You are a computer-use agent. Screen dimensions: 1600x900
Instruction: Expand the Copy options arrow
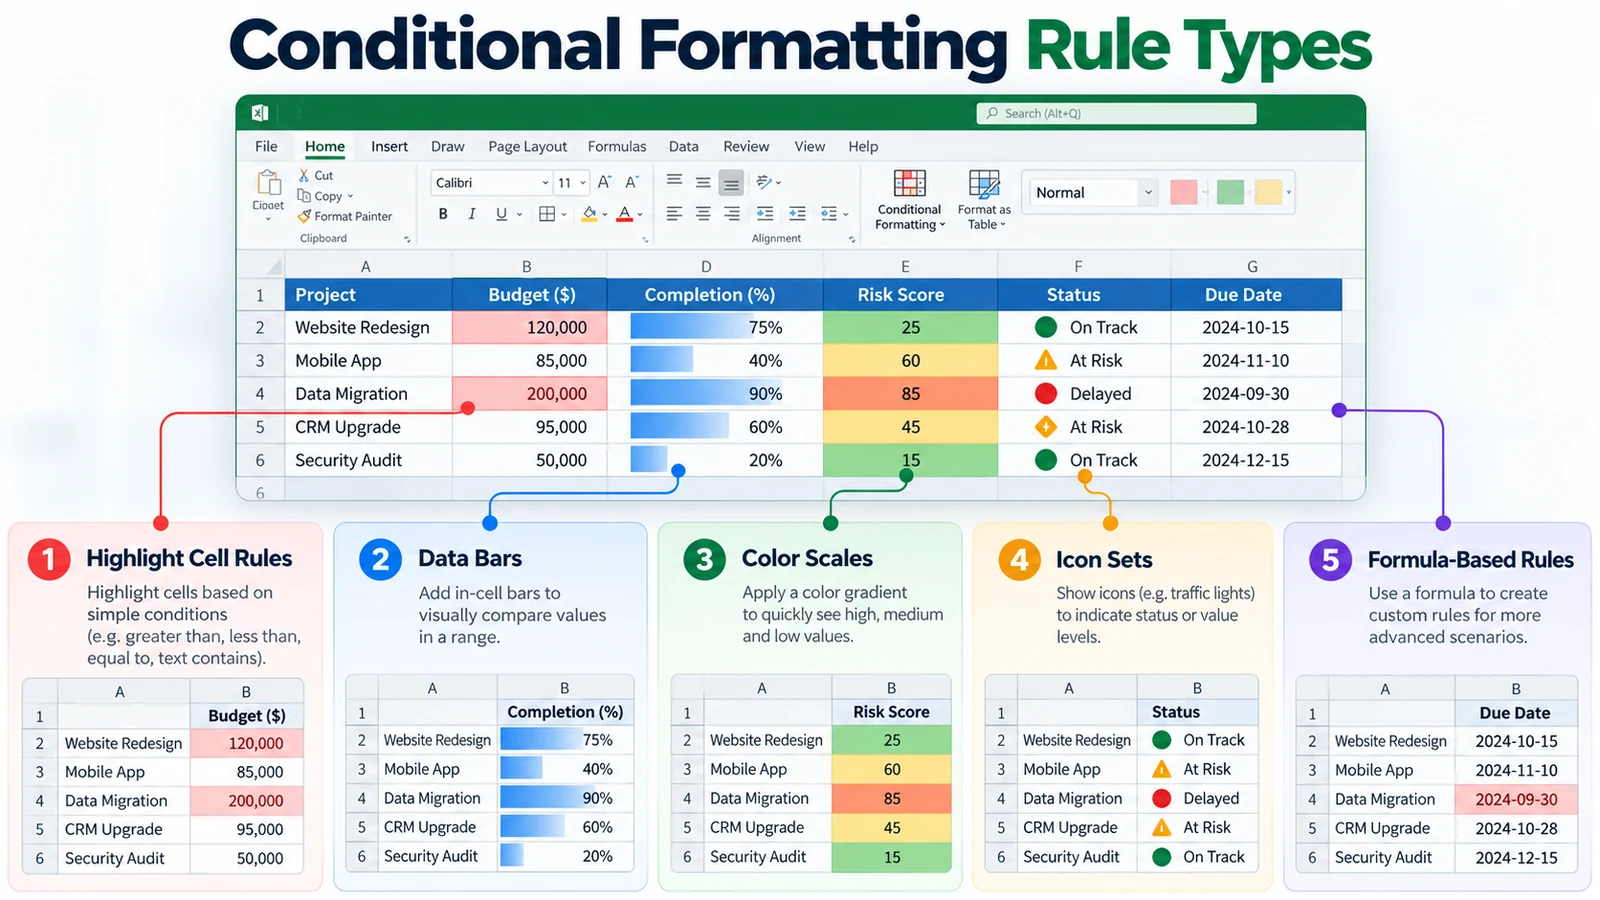pyautogui.click(x=350, y=197)
